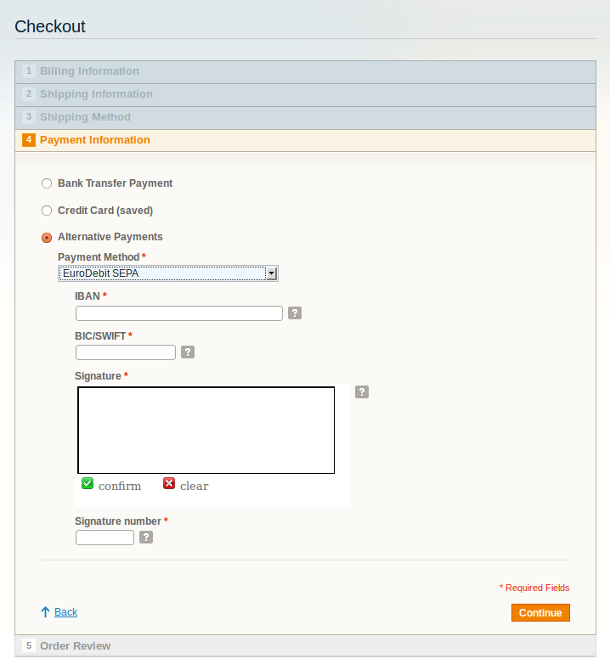Click the Continue button
Screen dimensions: 610x670
pos(540,613)
